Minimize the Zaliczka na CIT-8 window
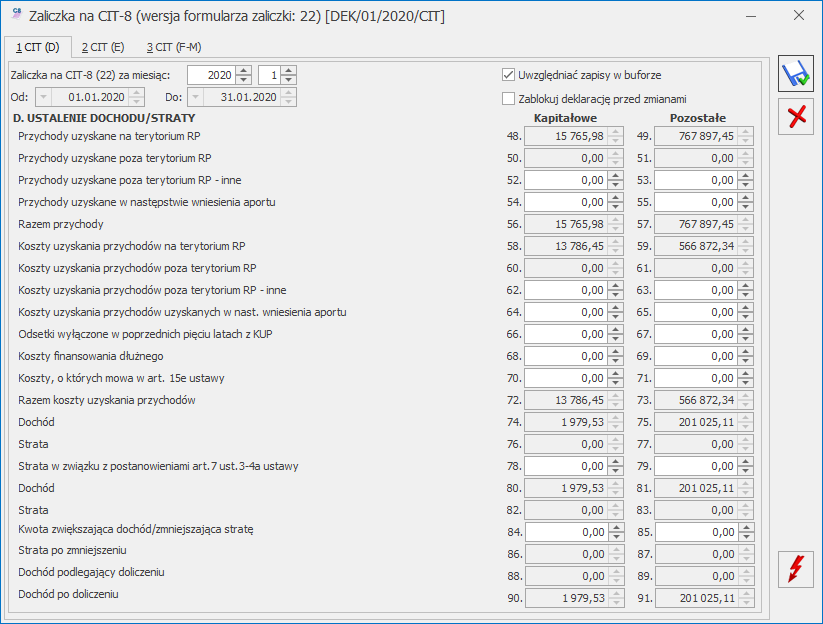This screenshot has width=823, height=624. [751, 16]
